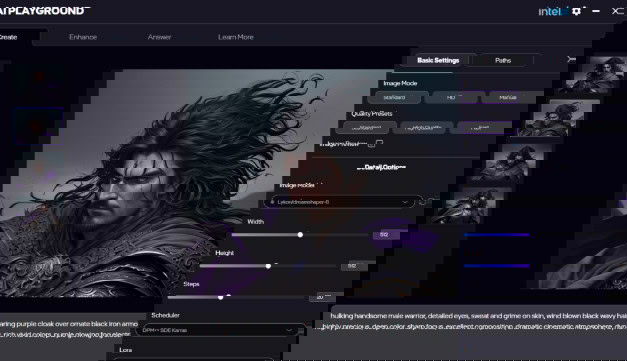Select the Manual image mode
627x361 pixels.
click(507, 98)
